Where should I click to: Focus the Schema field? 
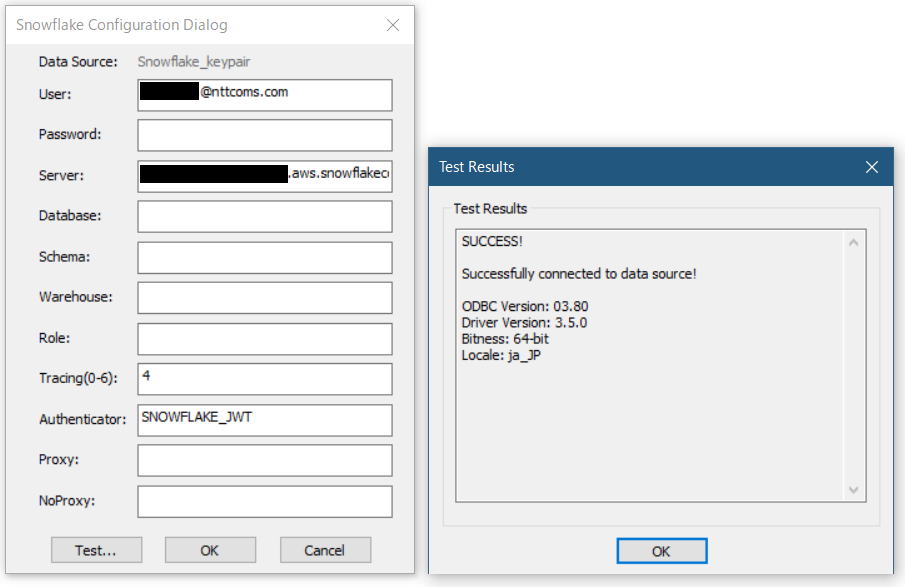265,257
